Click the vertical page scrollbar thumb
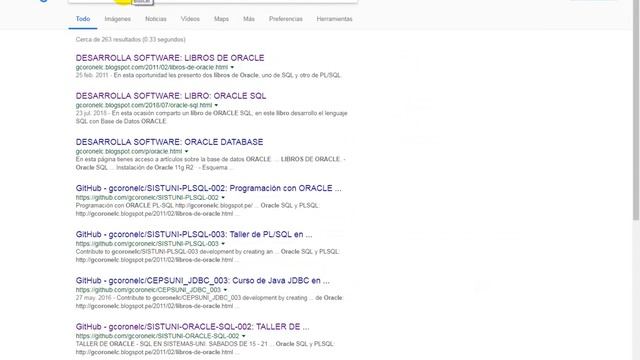The width and height of the screenshot is (640, 360). click(x=636, y=110)
